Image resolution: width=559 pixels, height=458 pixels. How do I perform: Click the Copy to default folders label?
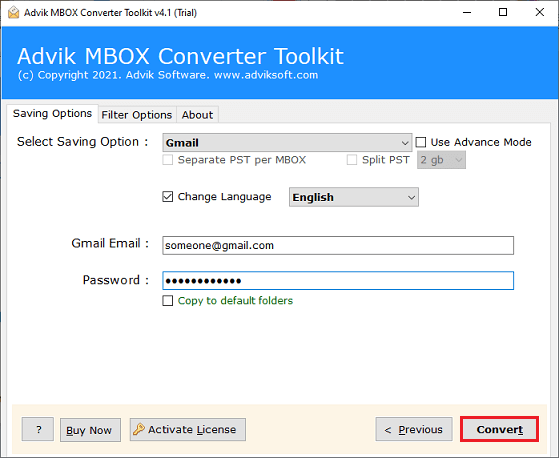[235, 300]
